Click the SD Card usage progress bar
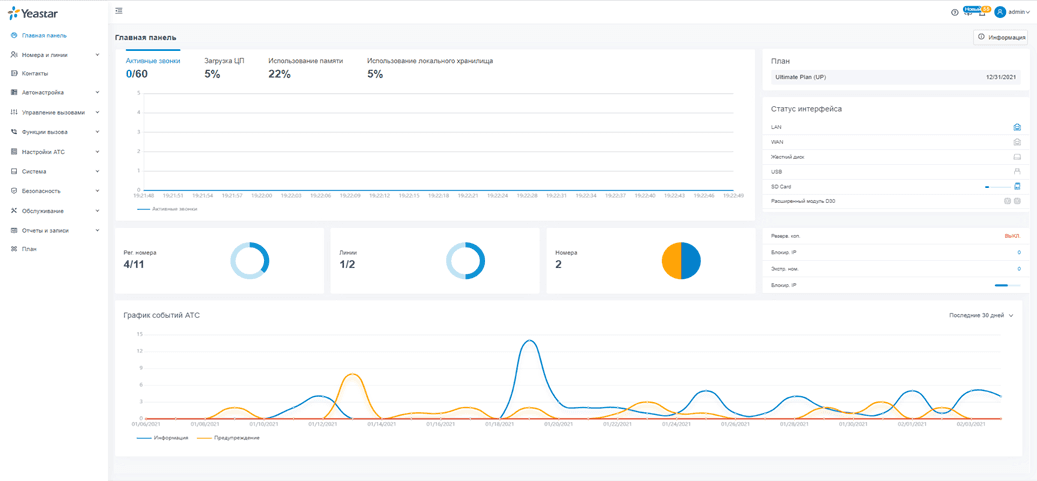The width and height of the screenshot is (1037, 481). [x=997, y=187]
